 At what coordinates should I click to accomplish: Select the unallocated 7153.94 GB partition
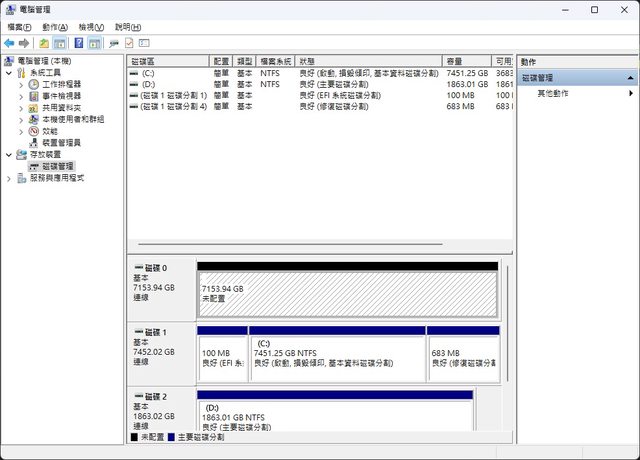point(346,294)
